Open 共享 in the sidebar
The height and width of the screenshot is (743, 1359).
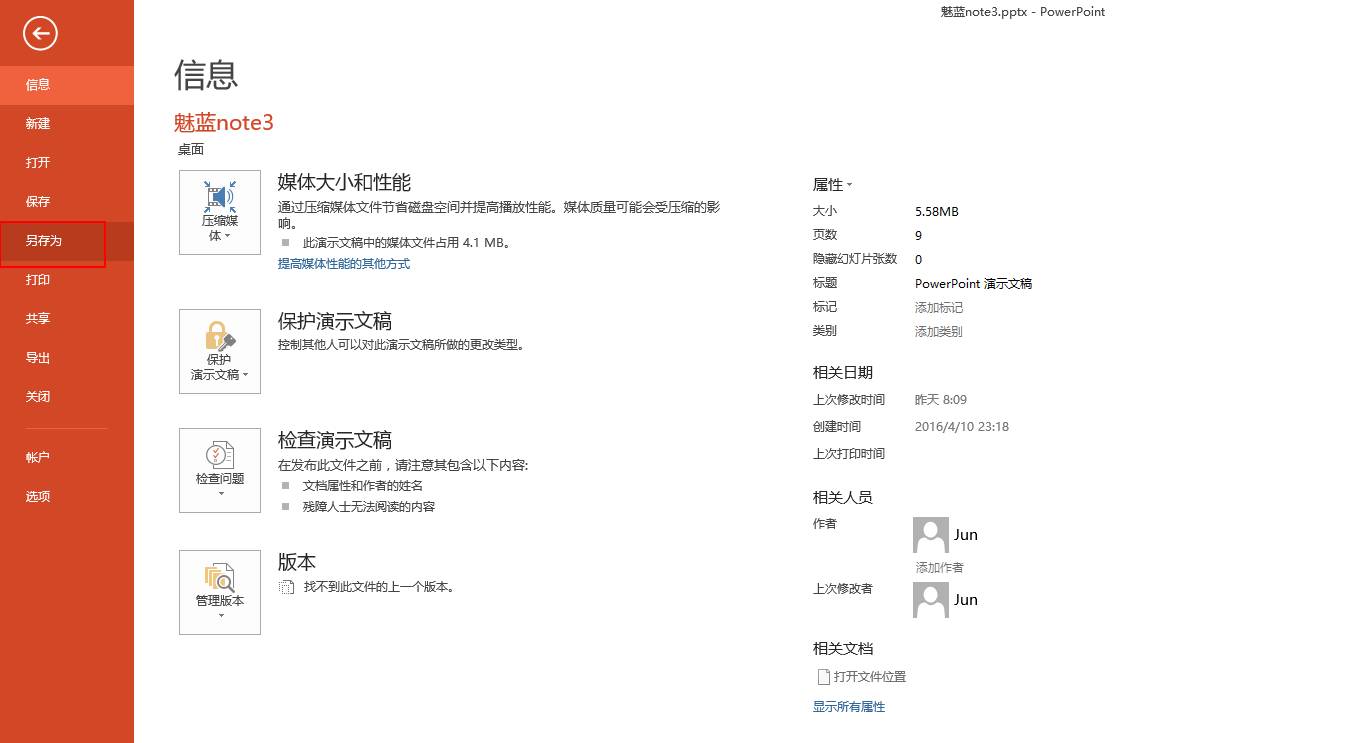[67, 319]
